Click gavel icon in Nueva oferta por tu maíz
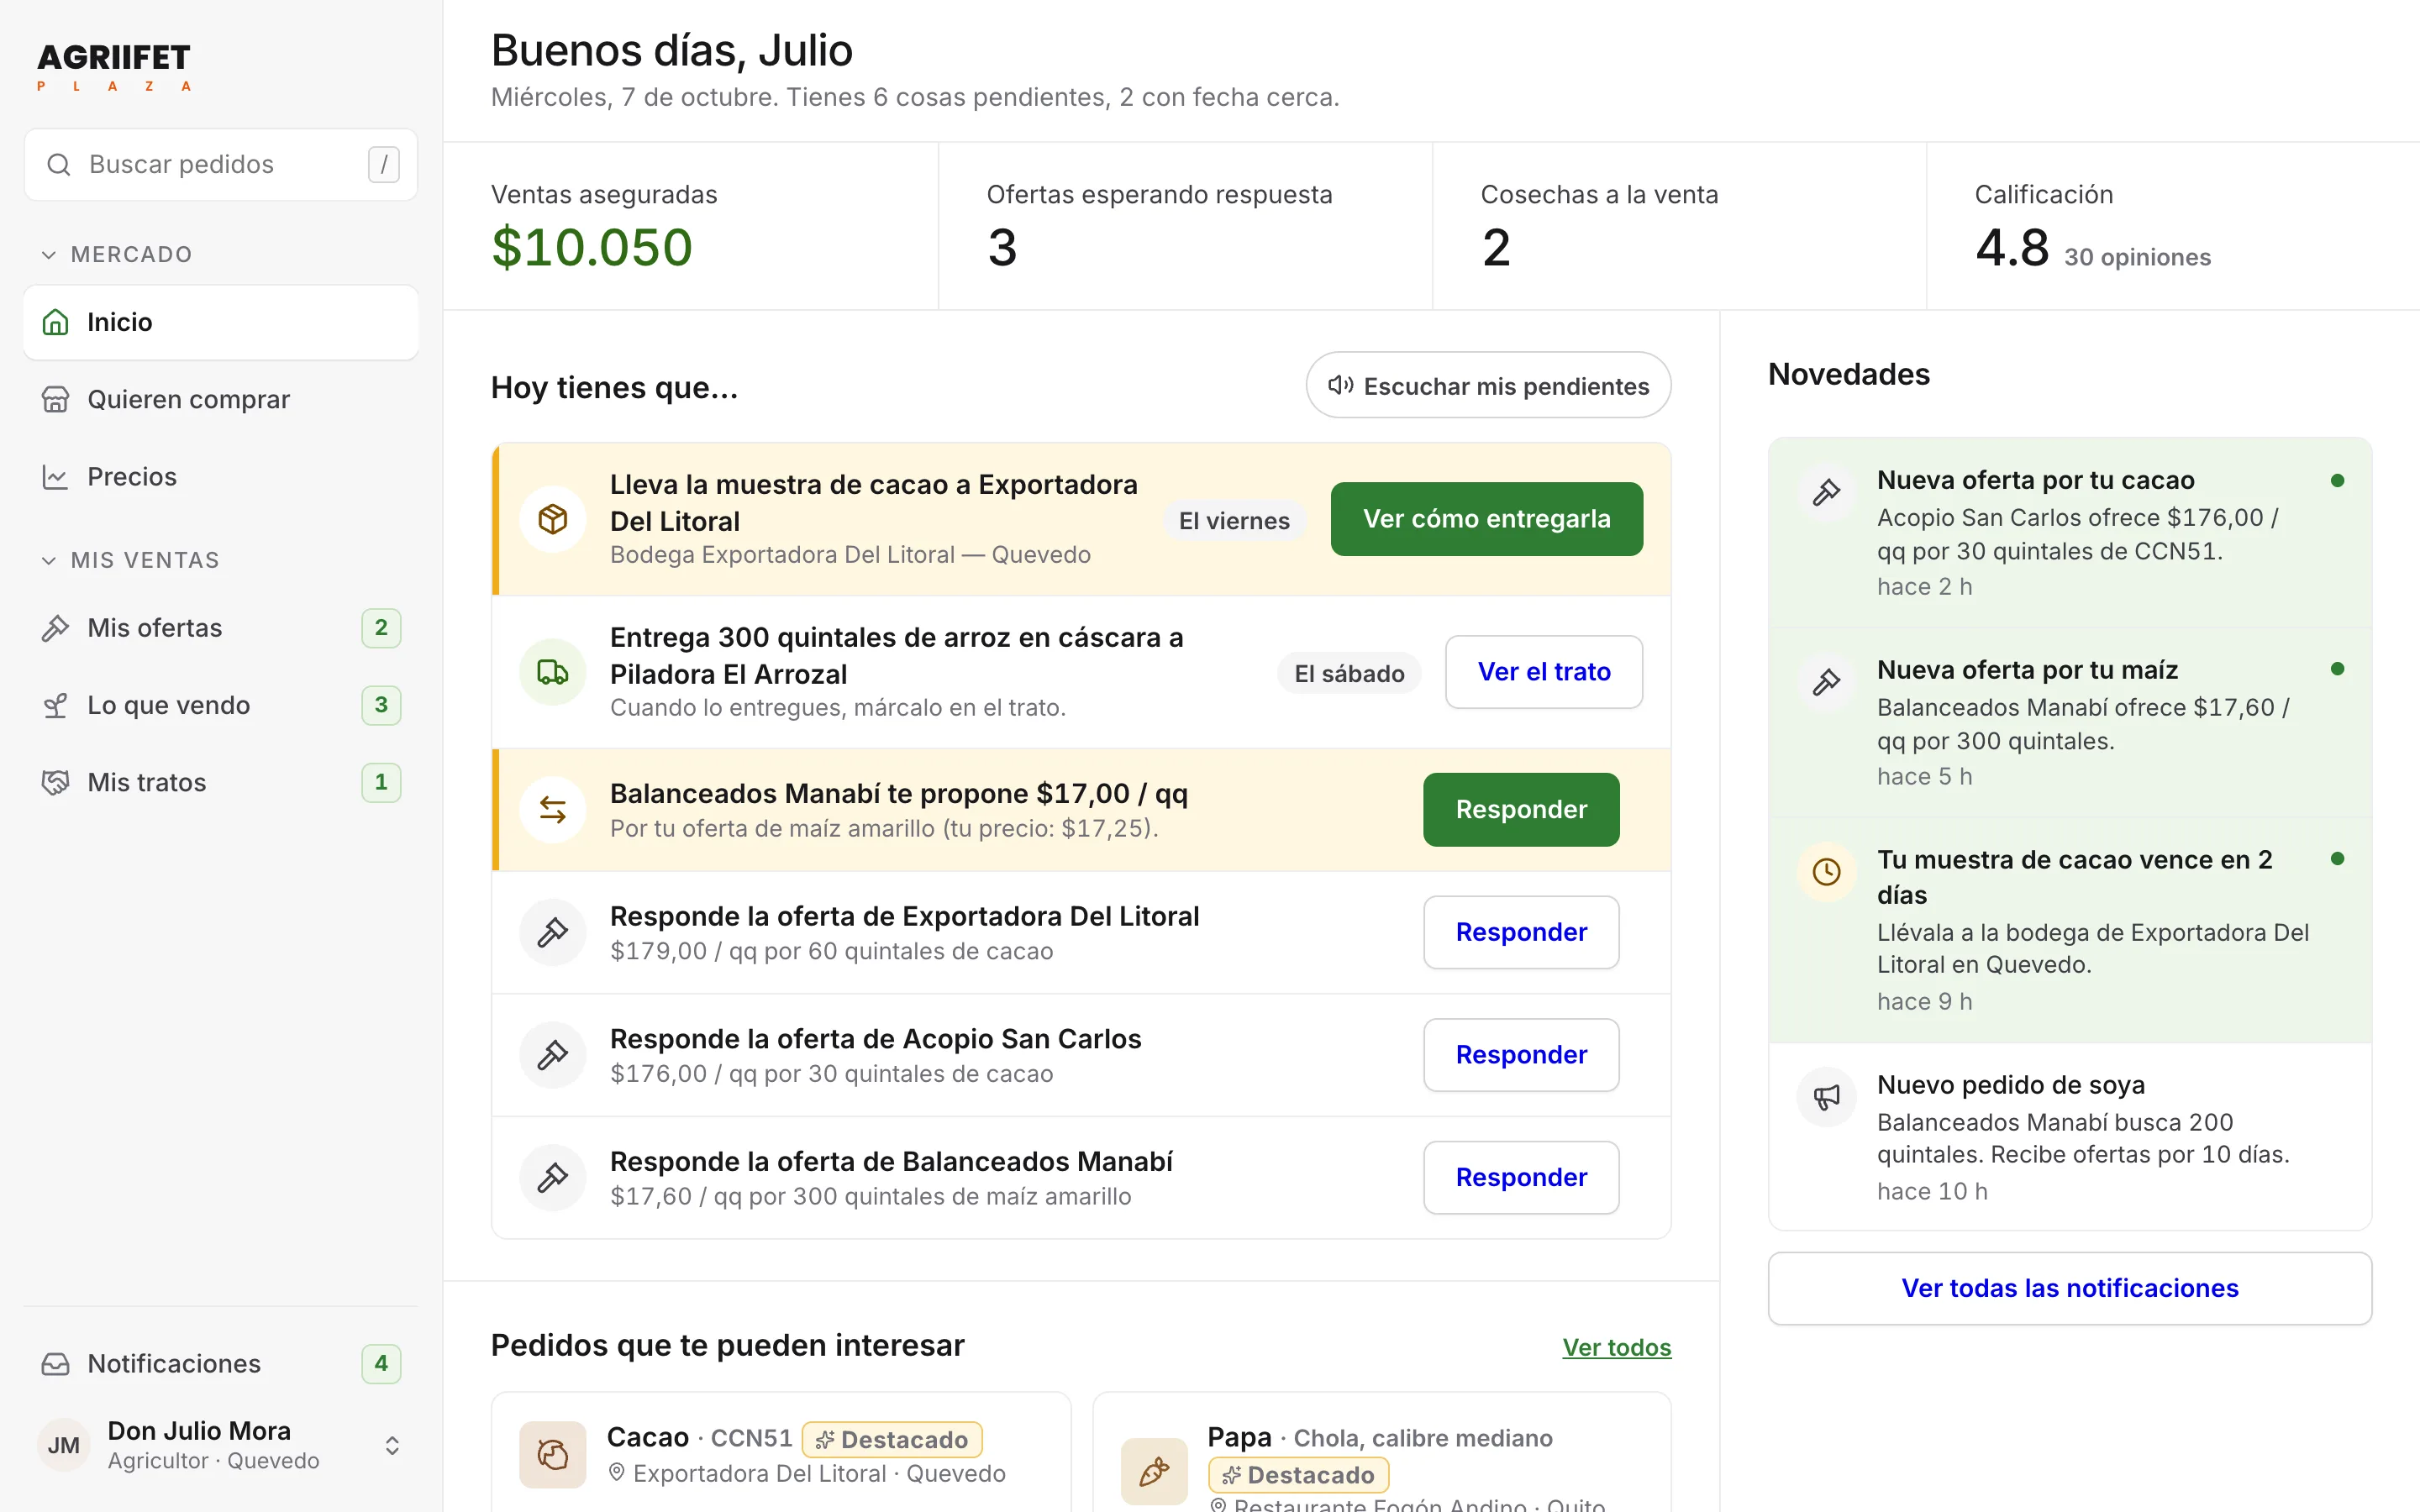 point(1827,682)
